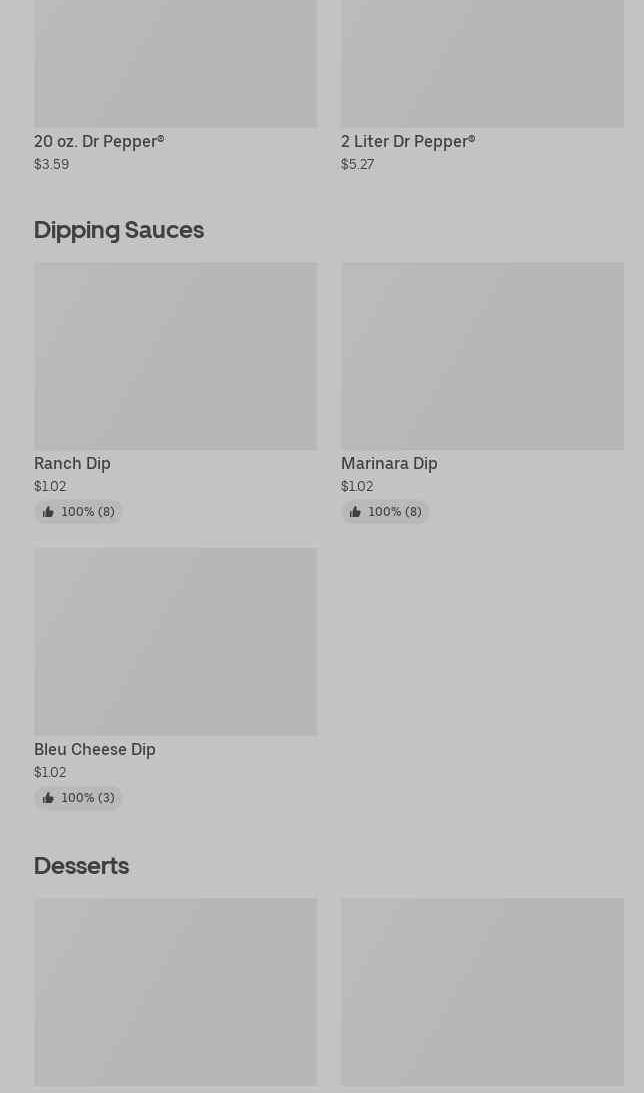Click the $5.27 price of 2 Liter Dr Pepper

(x=357, y=165)
